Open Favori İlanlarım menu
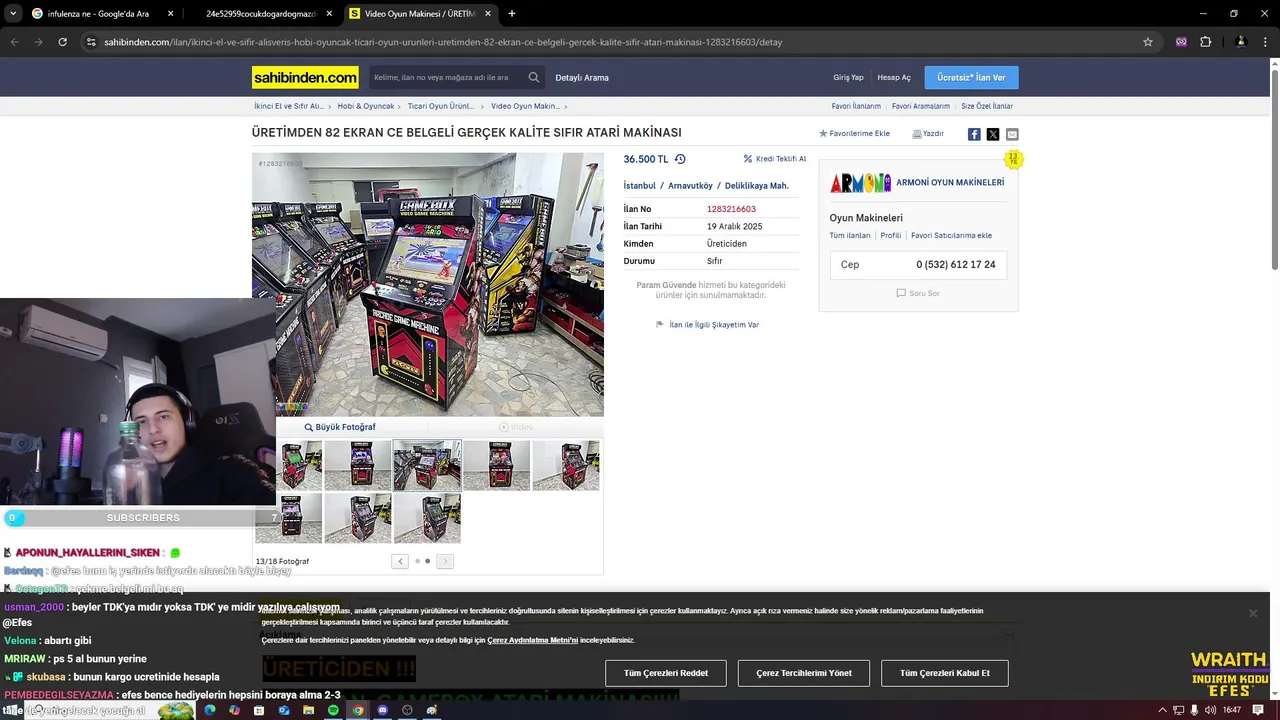This screenshot has width=1280, height=720. pos(856,106)
